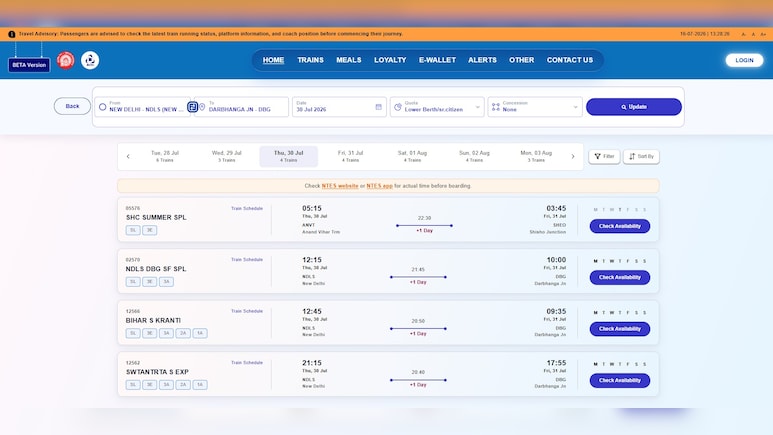Click the quota clock icon
Viewport: 773px width, 435px height.
(x=398, y=107)
